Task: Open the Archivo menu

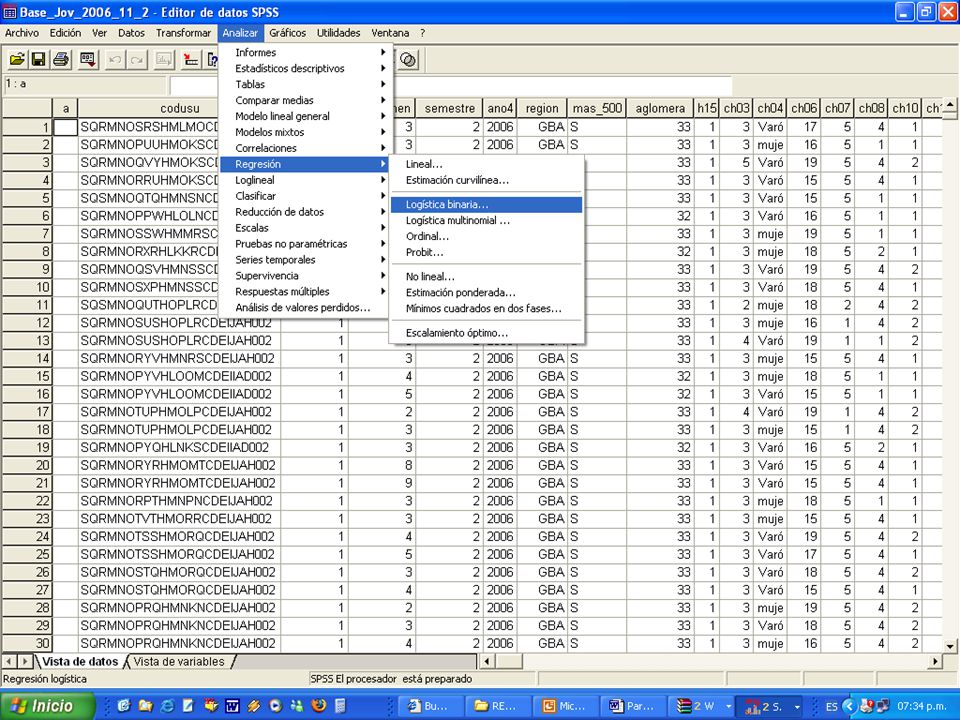Action: (21, 33)
